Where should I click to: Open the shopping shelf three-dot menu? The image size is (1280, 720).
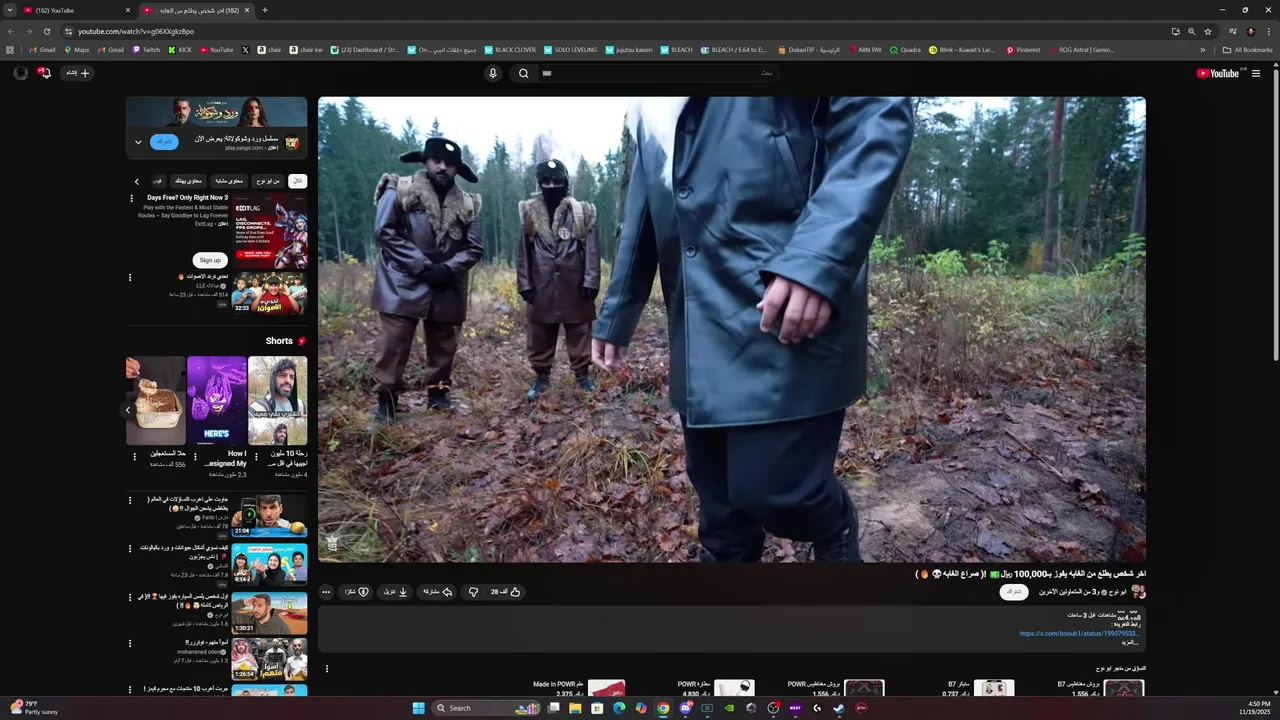click(326, 669)
